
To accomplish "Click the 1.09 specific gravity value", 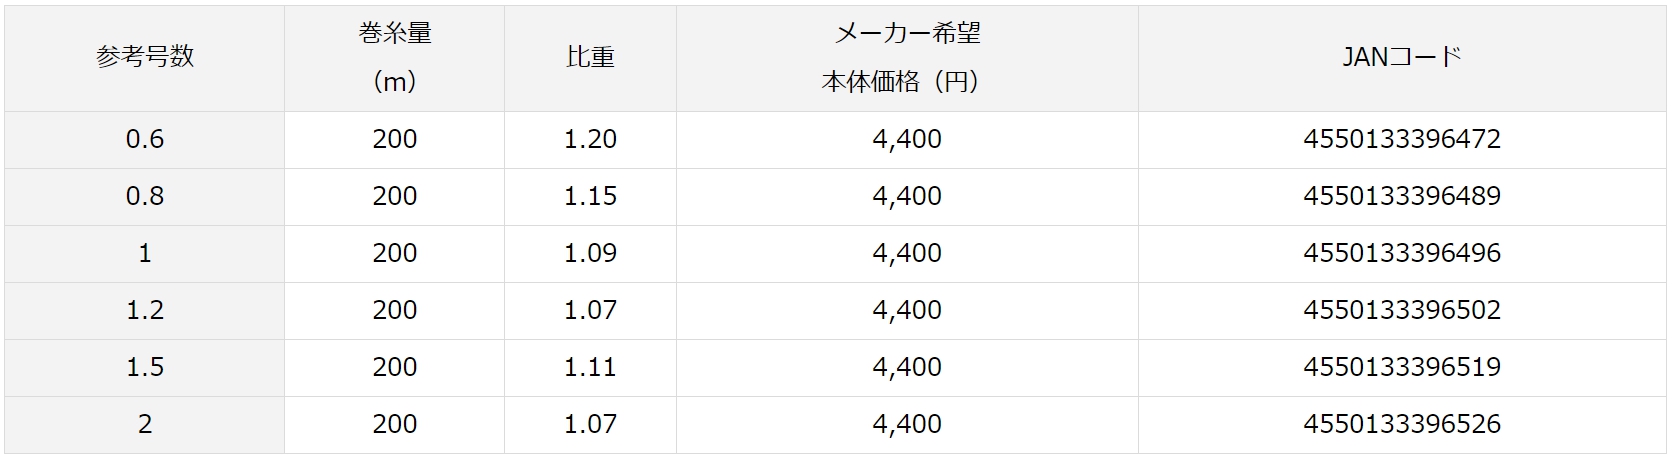I will coord(590,253).
